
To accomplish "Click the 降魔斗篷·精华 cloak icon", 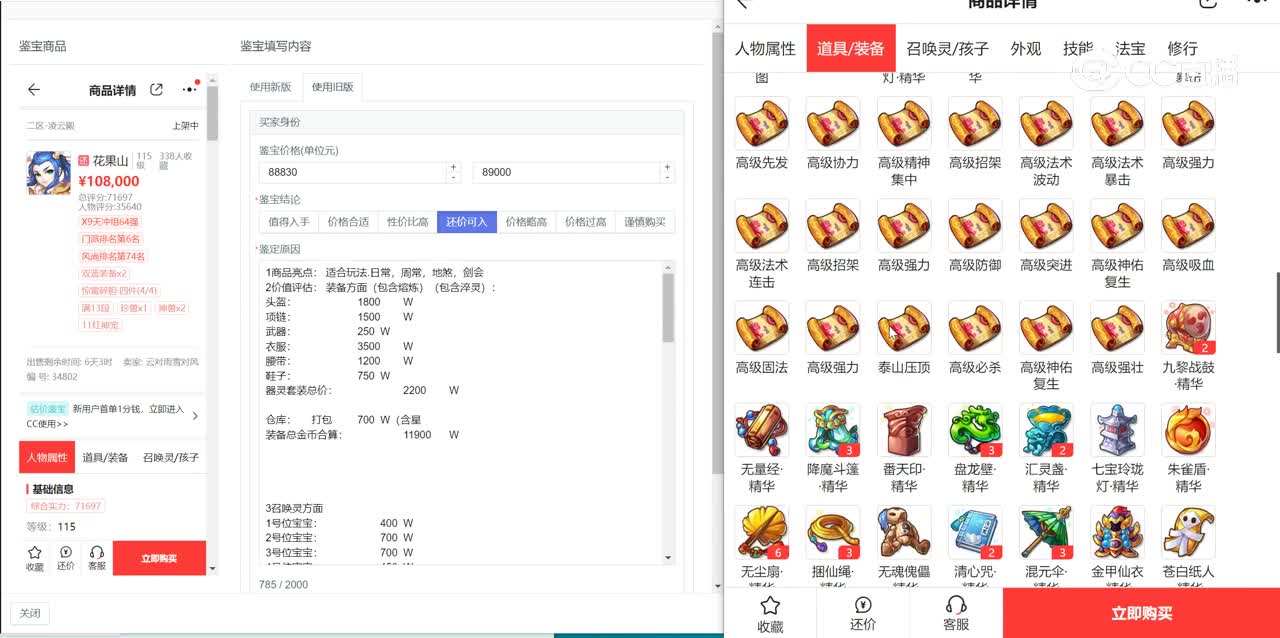I will [x=833, y=430].
